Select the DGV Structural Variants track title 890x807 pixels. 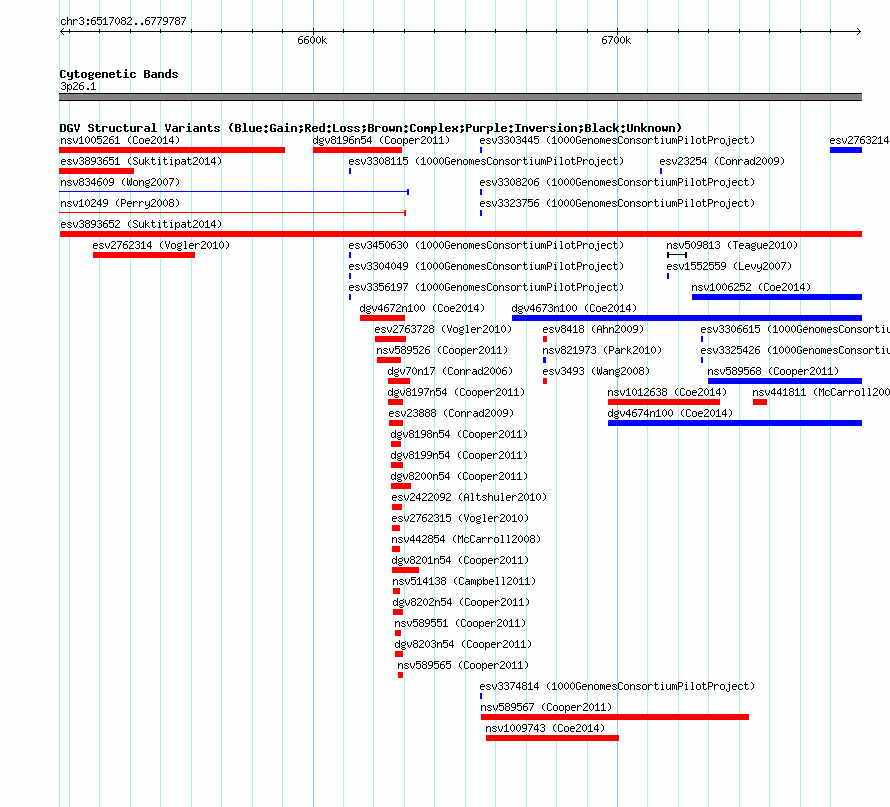[370, 128]
